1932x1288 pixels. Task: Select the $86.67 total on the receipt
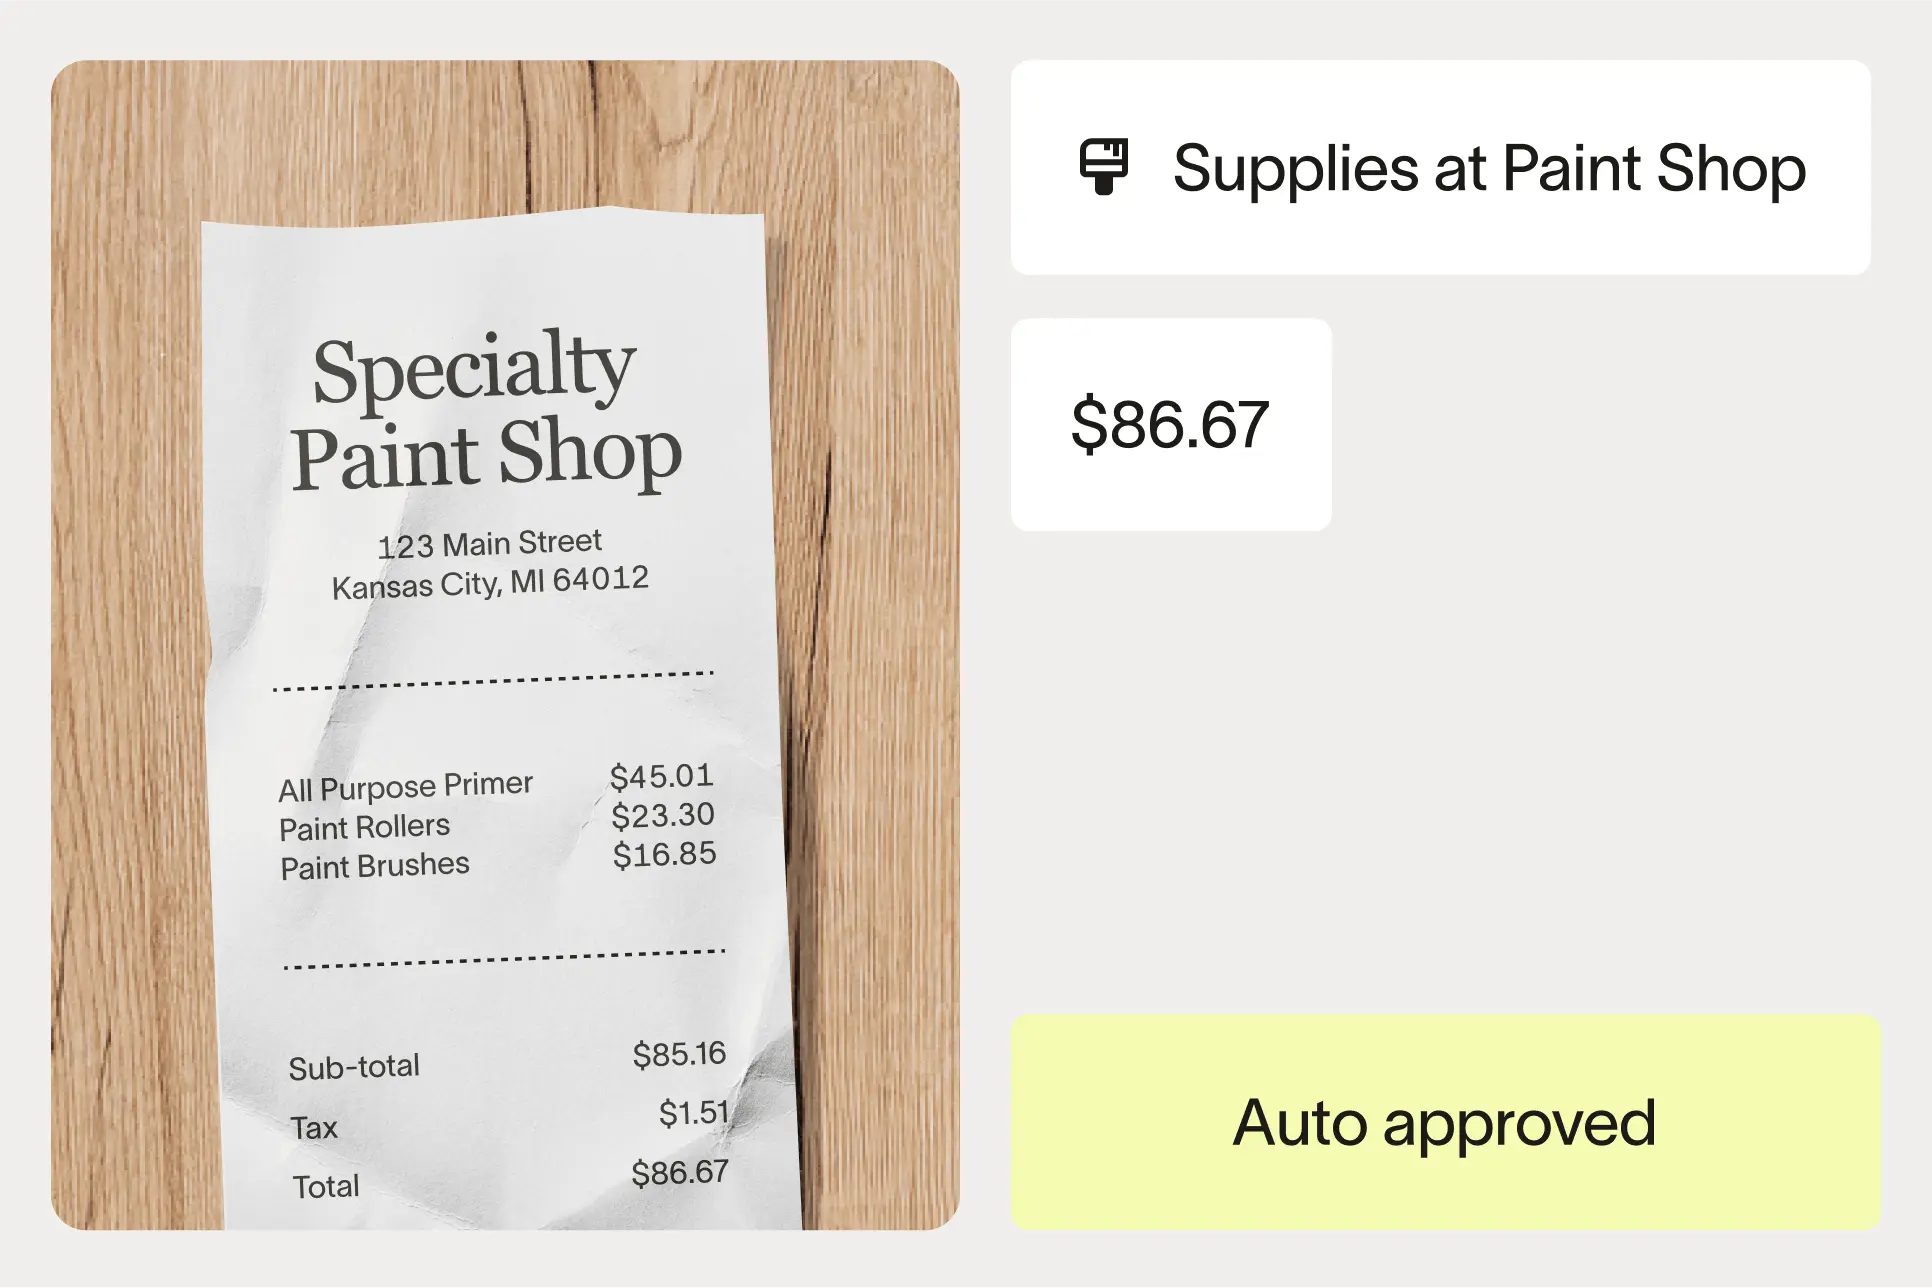pyautogui.click(x=679, y=1172)
